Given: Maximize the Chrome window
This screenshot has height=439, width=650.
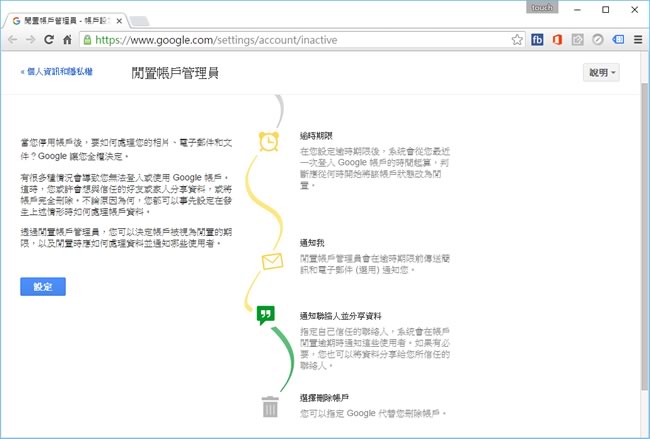Looking at the screenshot, I should 606,10.
